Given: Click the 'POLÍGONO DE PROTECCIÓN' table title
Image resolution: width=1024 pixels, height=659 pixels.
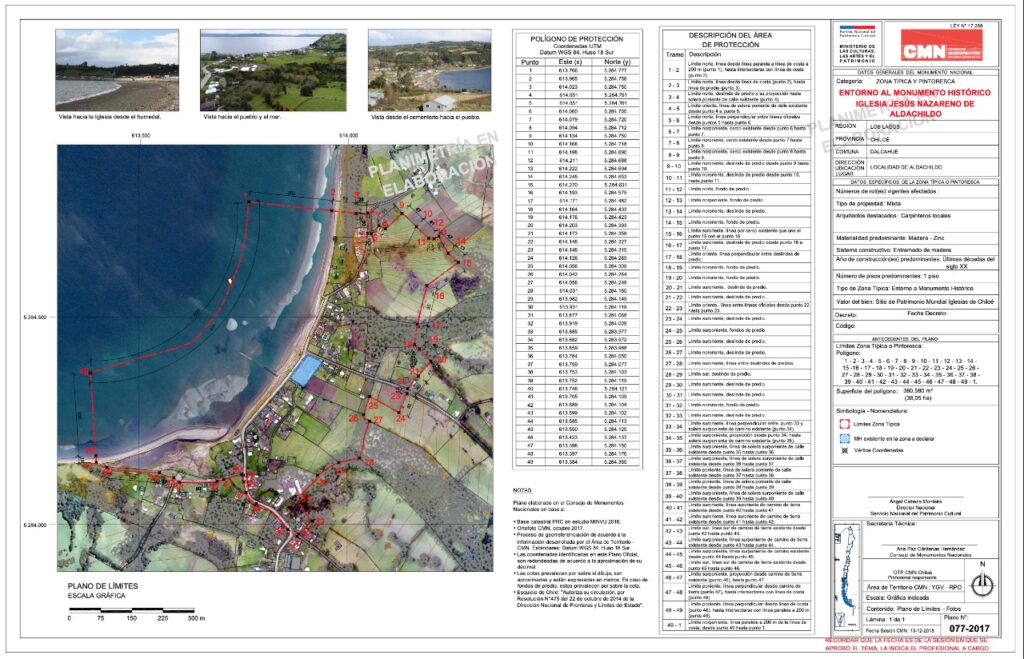Looking at the screenshot, I should (576, 39).
